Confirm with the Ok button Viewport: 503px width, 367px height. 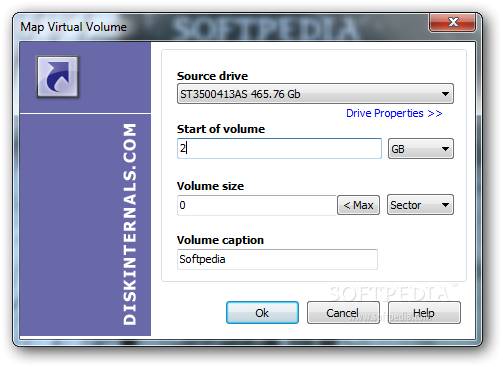(x=262, y=313)
